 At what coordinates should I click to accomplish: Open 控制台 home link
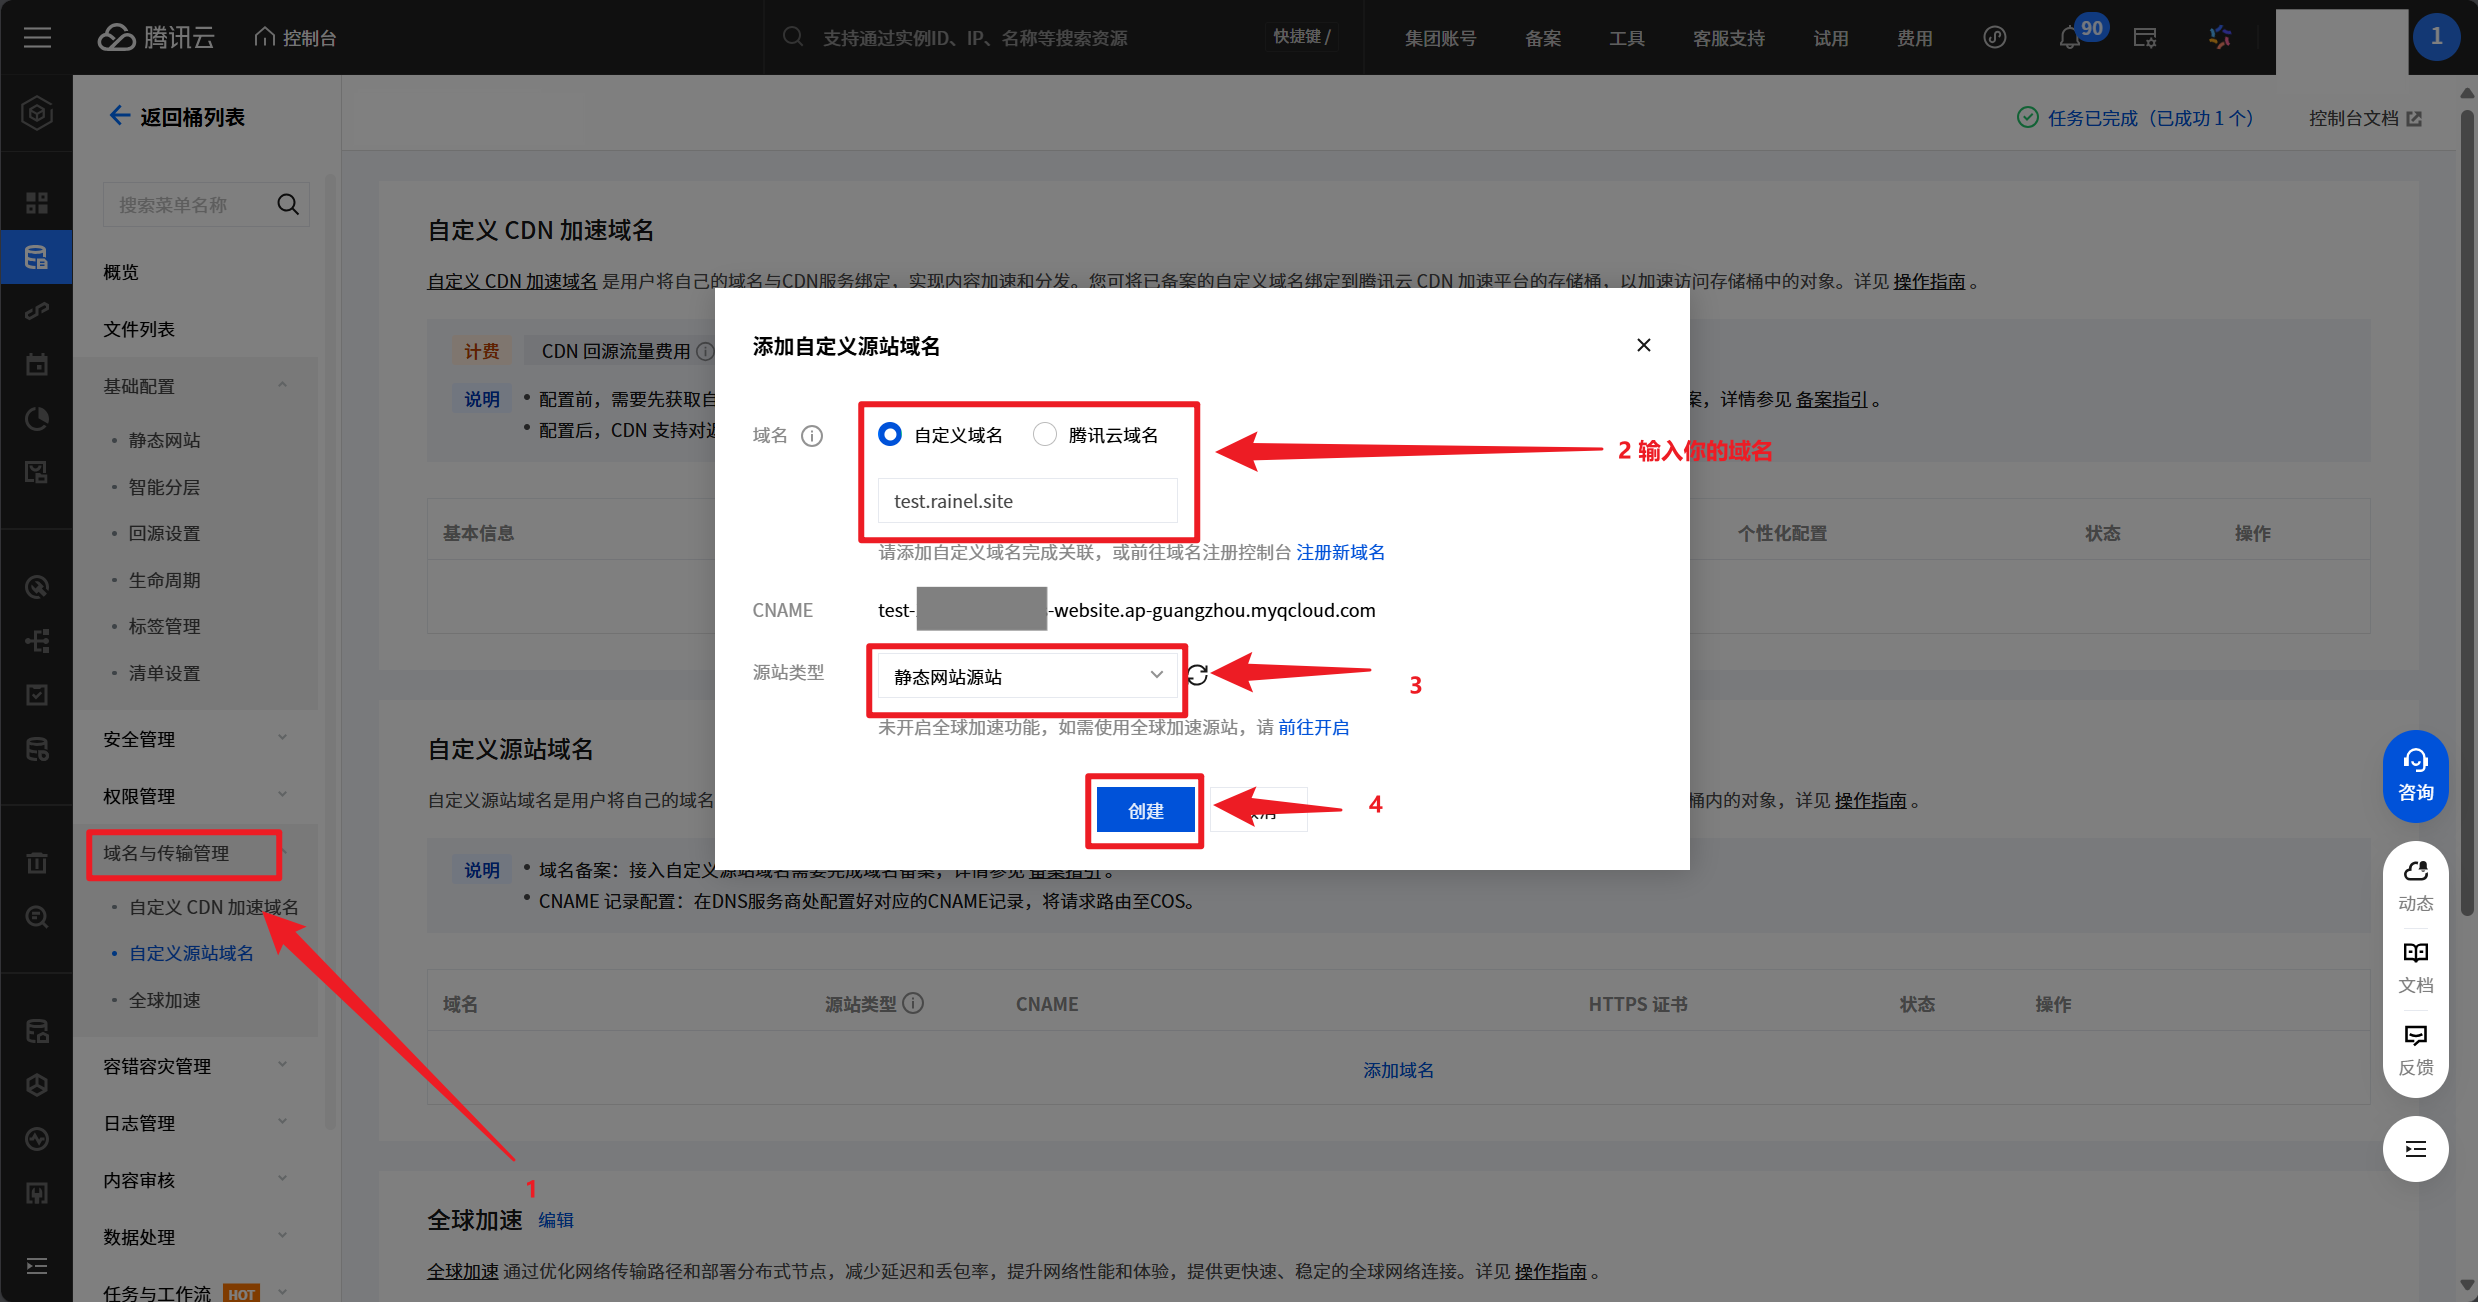(x=295, y=38)
